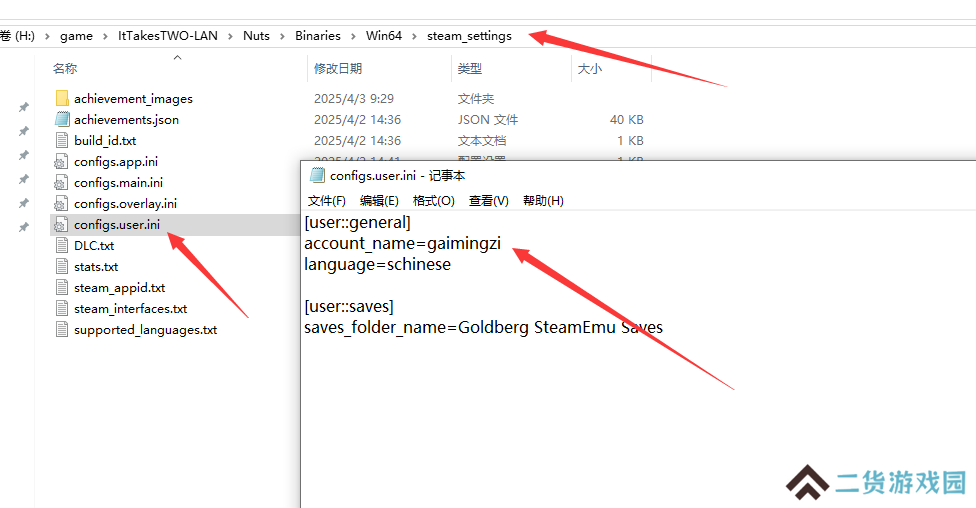The height and width of the screenshot is (508, 976).
Task: Click the 文本文档 type cell
Action: (x=482, y=141)
